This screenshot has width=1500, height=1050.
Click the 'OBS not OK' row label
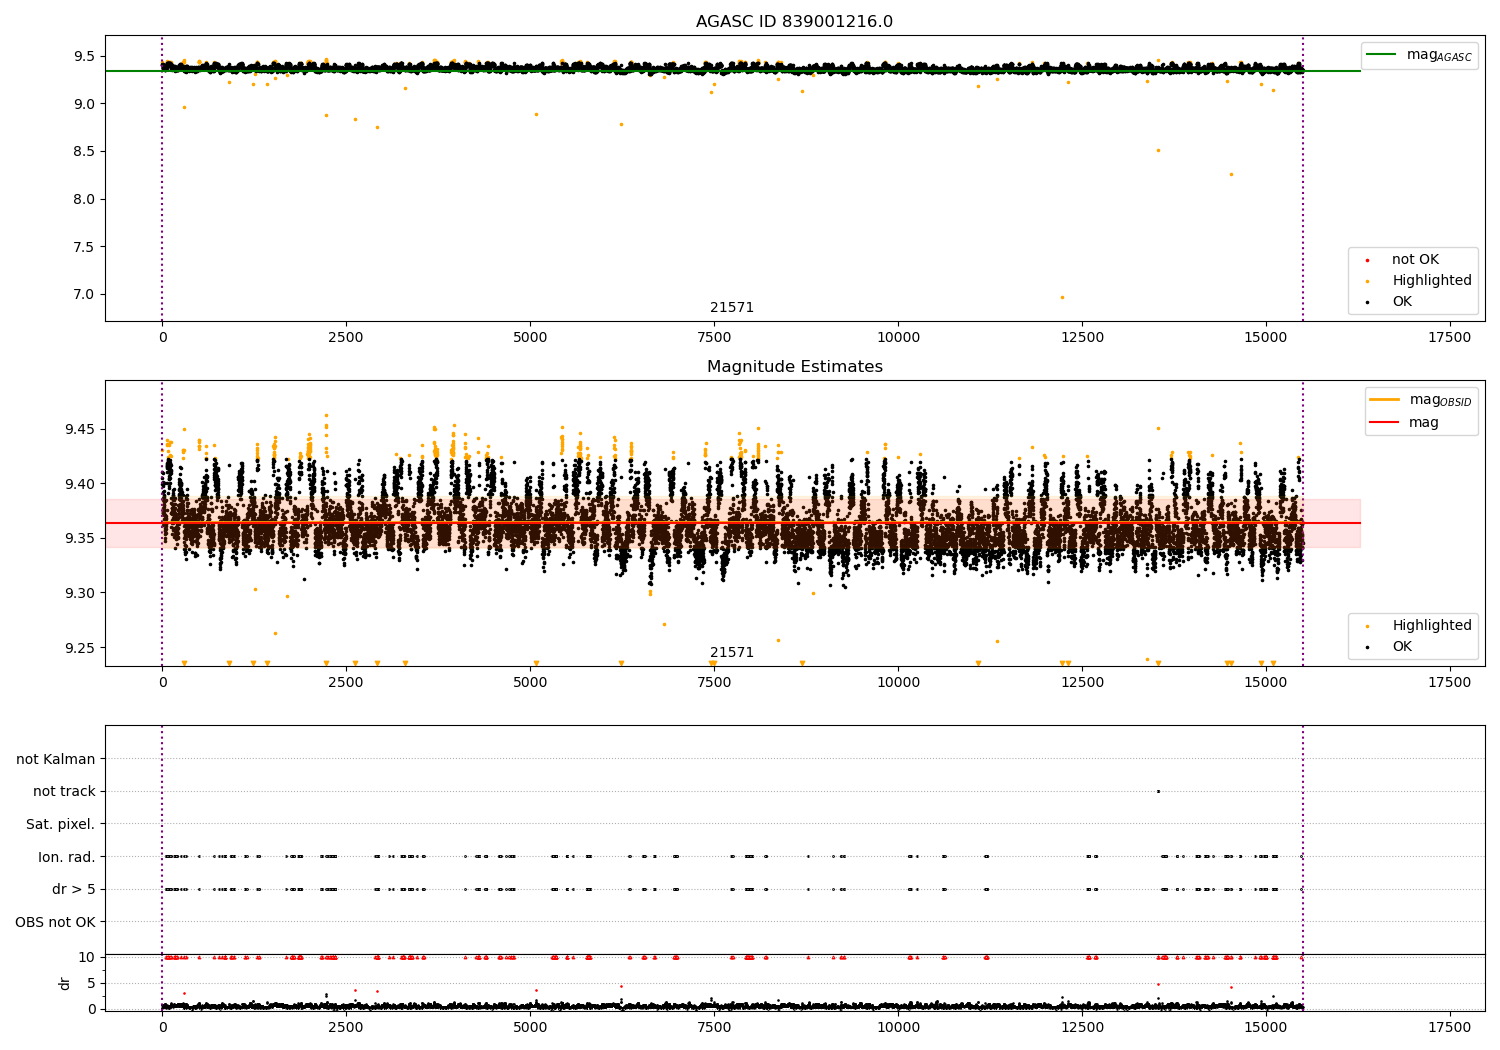pos(55,922)
